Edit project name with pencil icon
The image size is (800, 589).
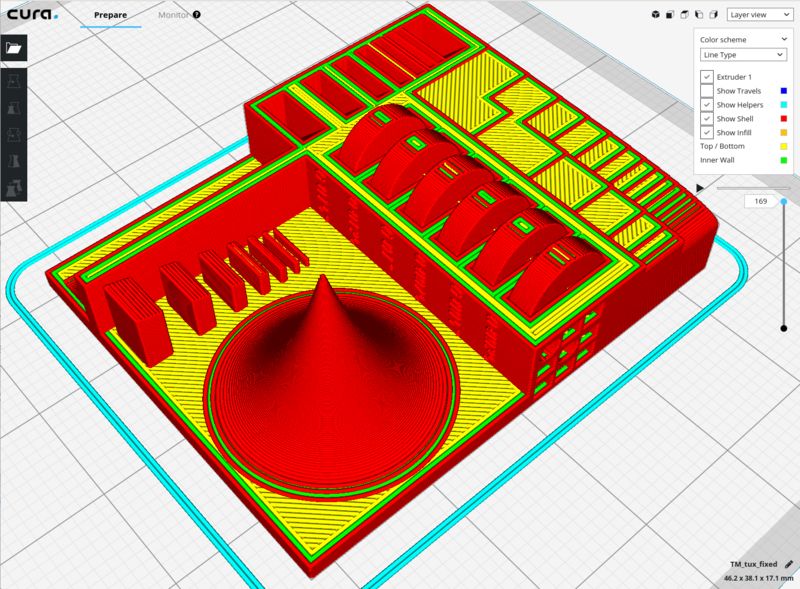tap(789, 564)
